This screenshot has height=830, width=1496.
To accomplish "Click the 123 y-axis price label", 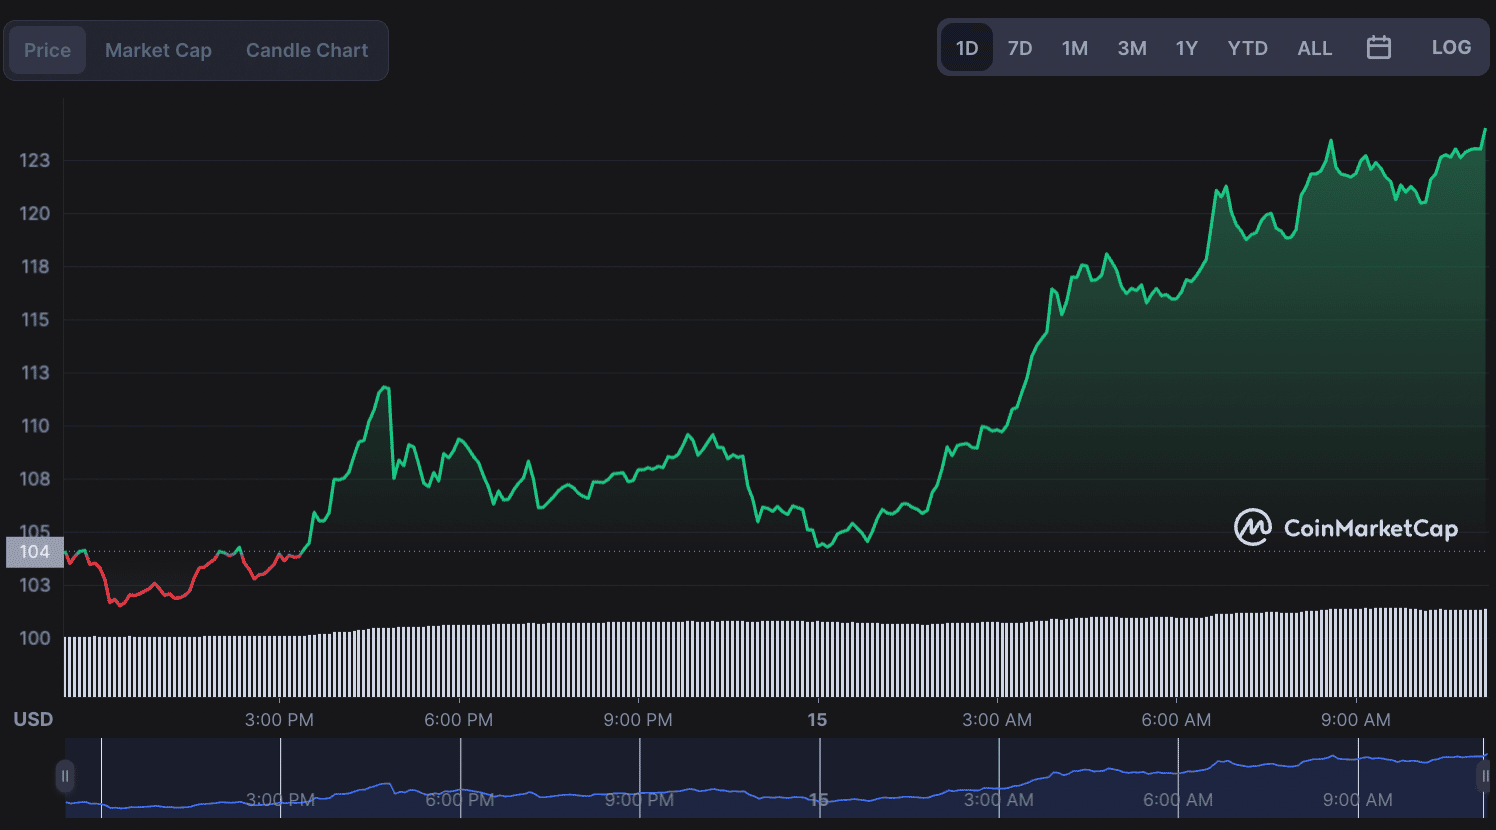I will 35,160.
